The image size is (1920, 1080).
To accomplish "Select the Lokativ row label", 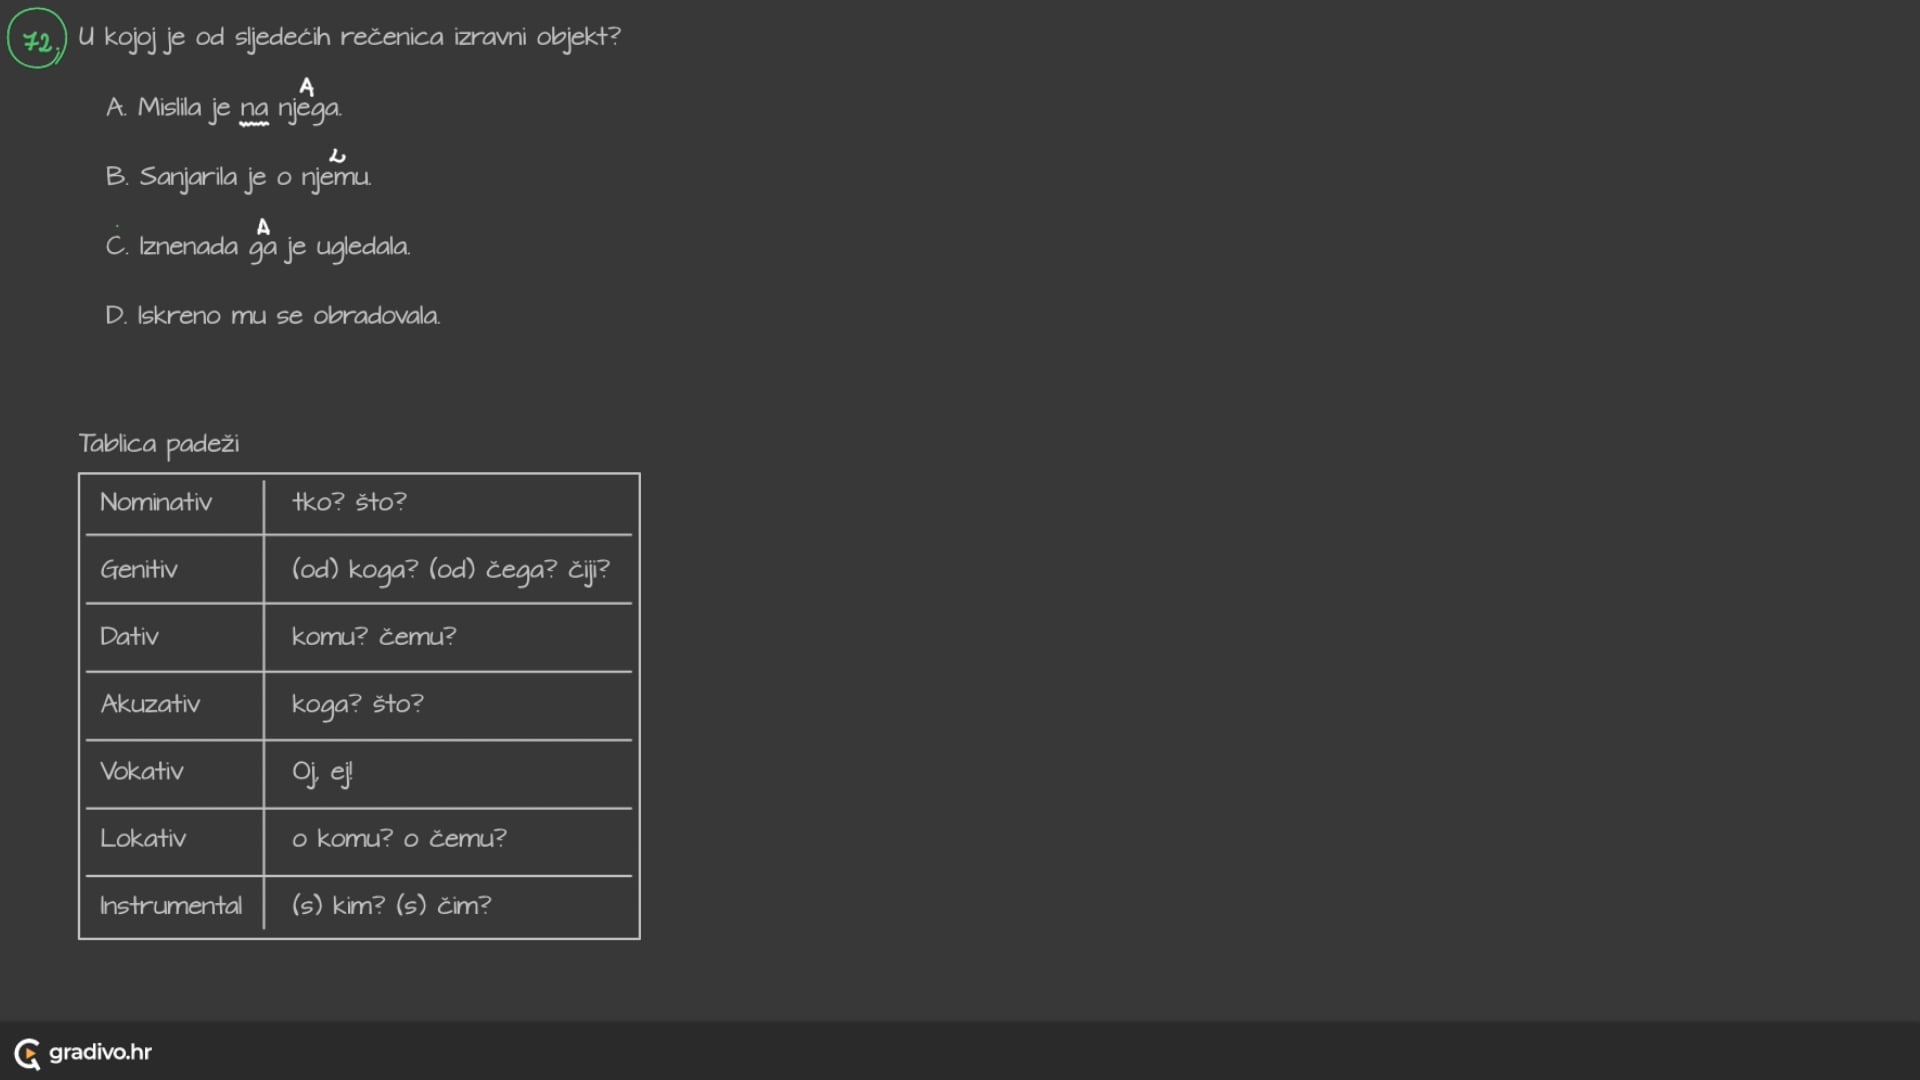I will 143,839.
